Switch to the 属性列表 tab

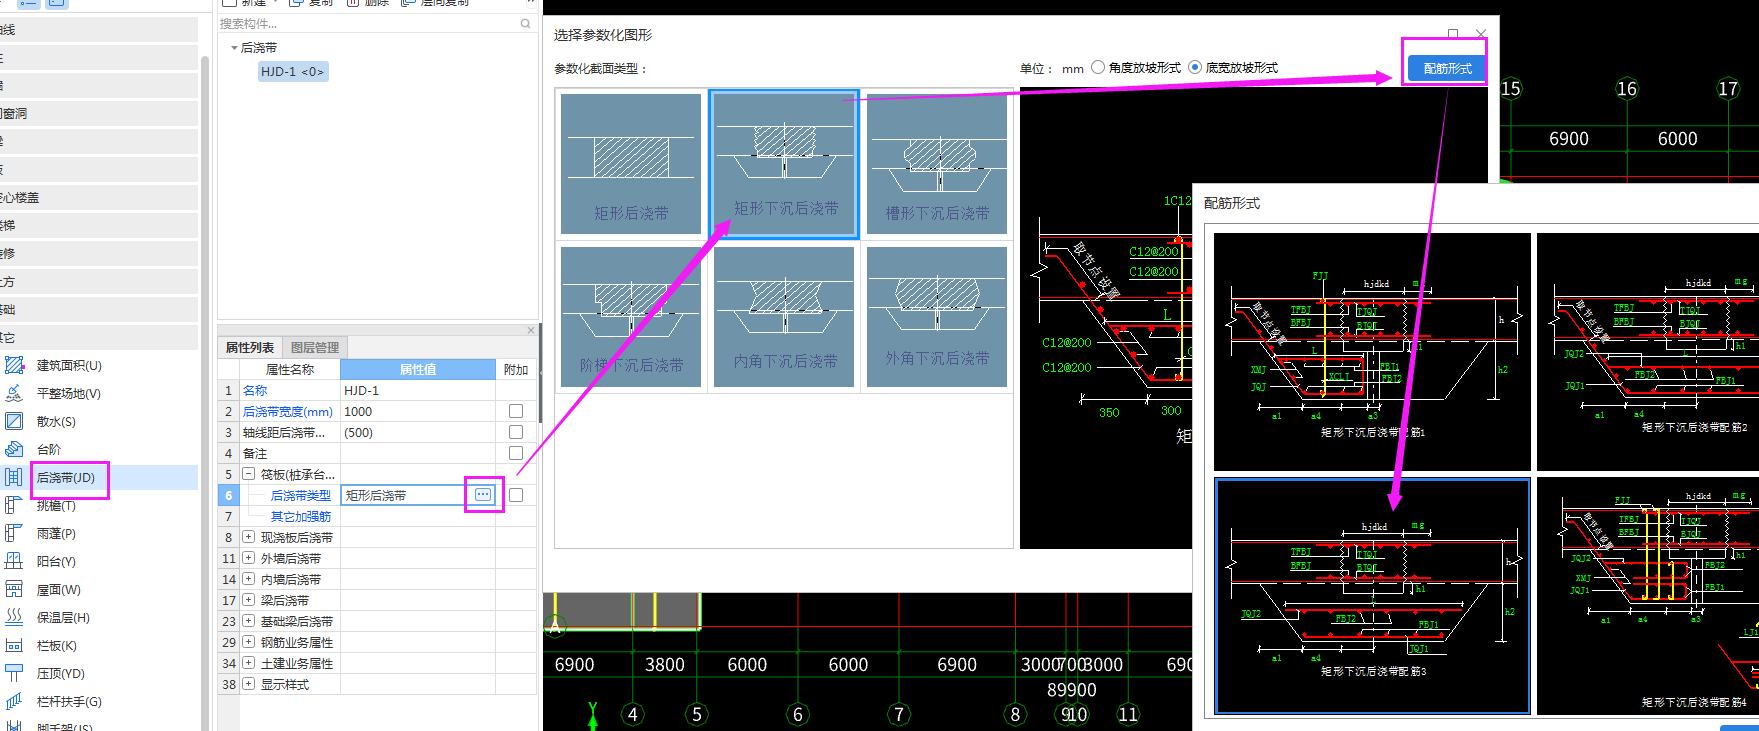pyautogui.click(x=249, y=347)
